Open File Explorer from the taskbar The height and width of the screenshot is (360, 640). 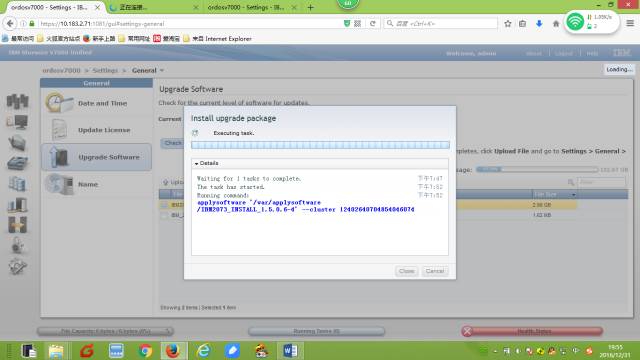(56, 351)
